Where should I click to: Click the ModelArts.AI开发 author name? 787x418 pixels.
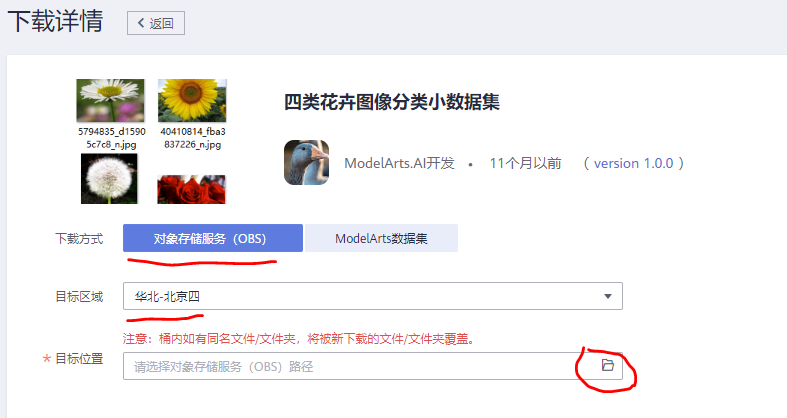click(400, 163)
